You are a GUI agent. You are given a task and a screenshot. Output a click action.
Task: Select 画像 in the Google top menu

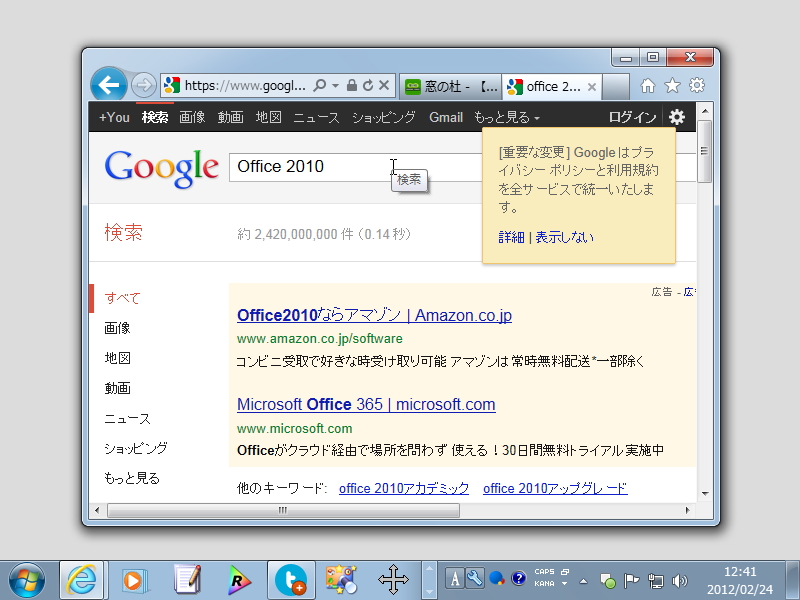(x=192, y=116)
